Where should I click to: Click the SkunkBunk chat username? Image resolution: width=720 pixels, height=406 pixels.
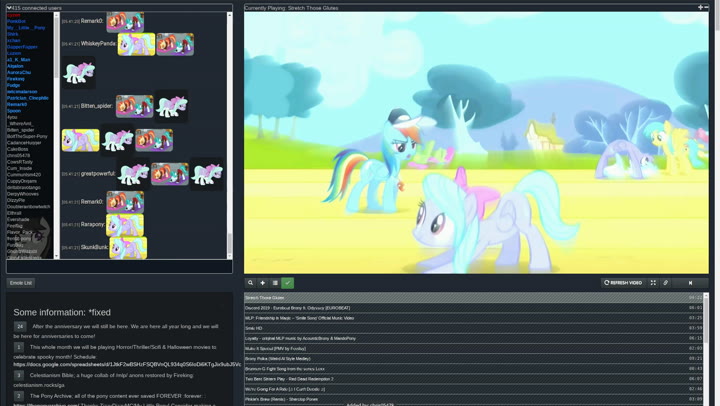pos(94,247)
